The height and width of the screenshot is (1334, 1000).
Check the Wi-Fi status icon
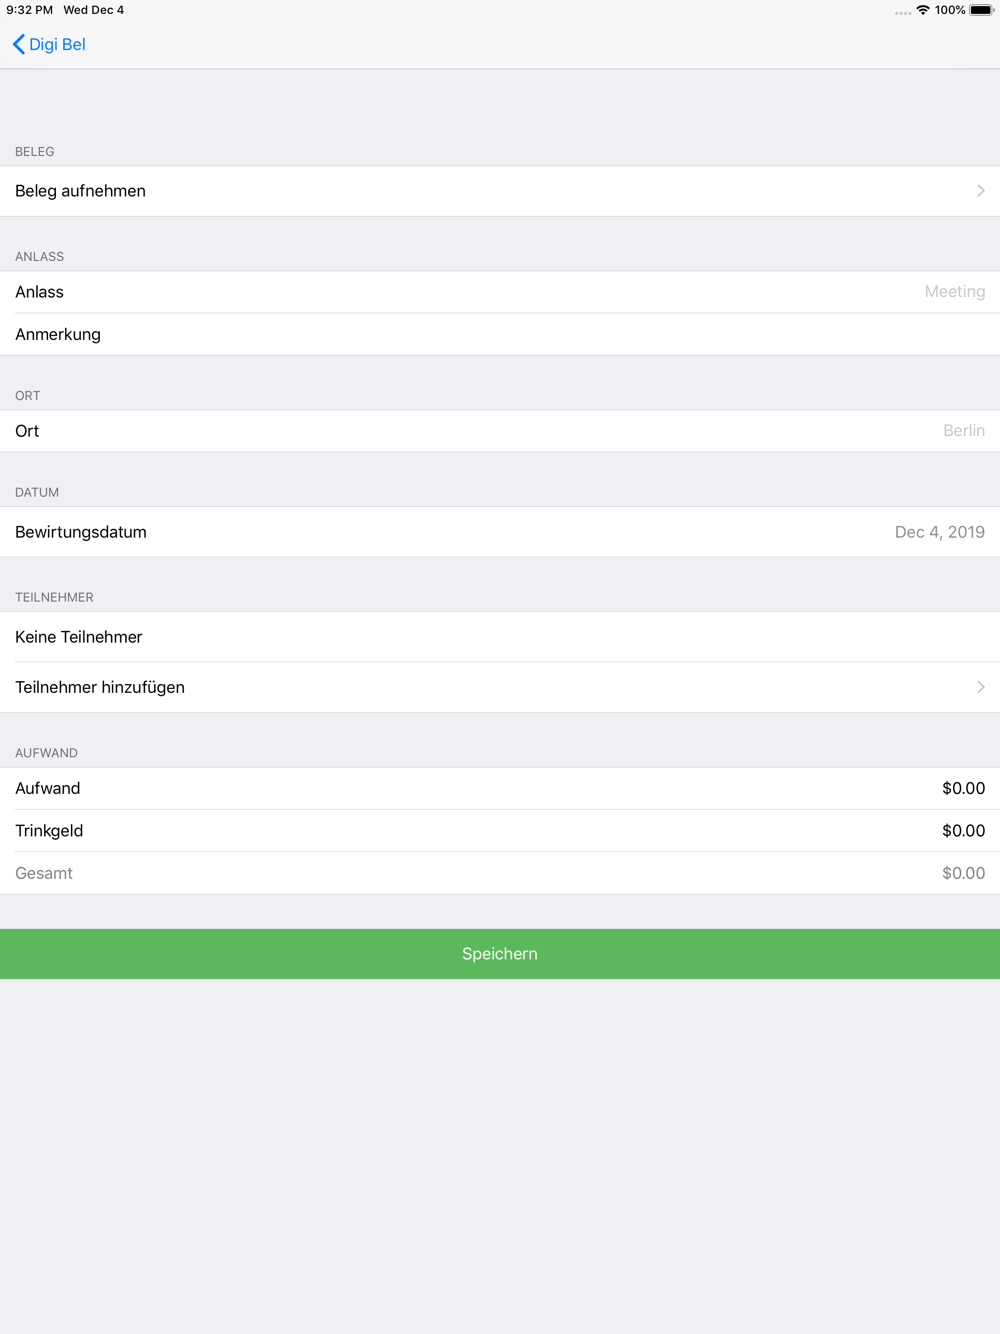[x=922, y=10]
